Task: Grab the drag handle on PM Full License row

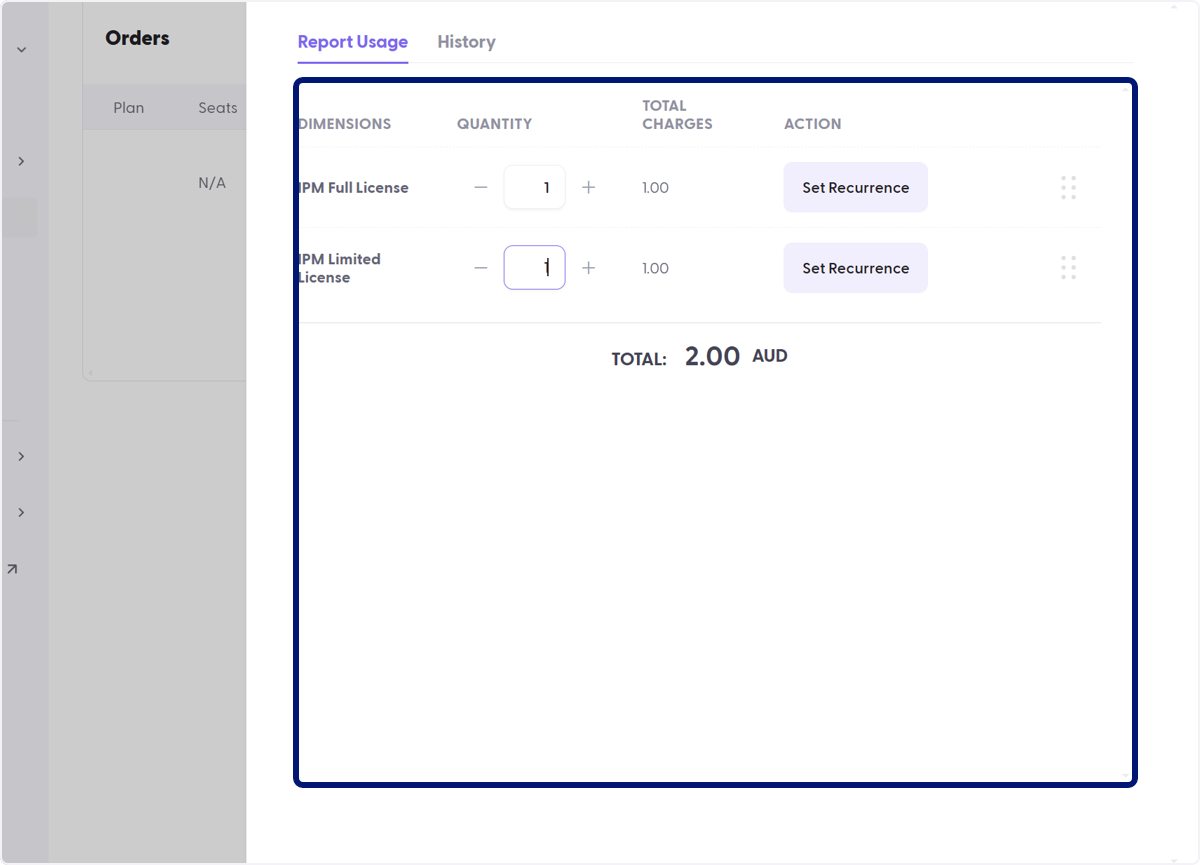Action: coord(1068,188)
